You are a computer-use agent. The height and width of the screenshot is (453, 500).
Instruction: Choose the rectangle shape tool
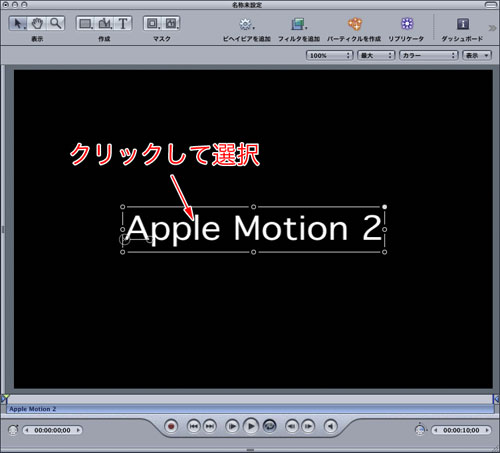pyautogui.click(x=86, y=24)
